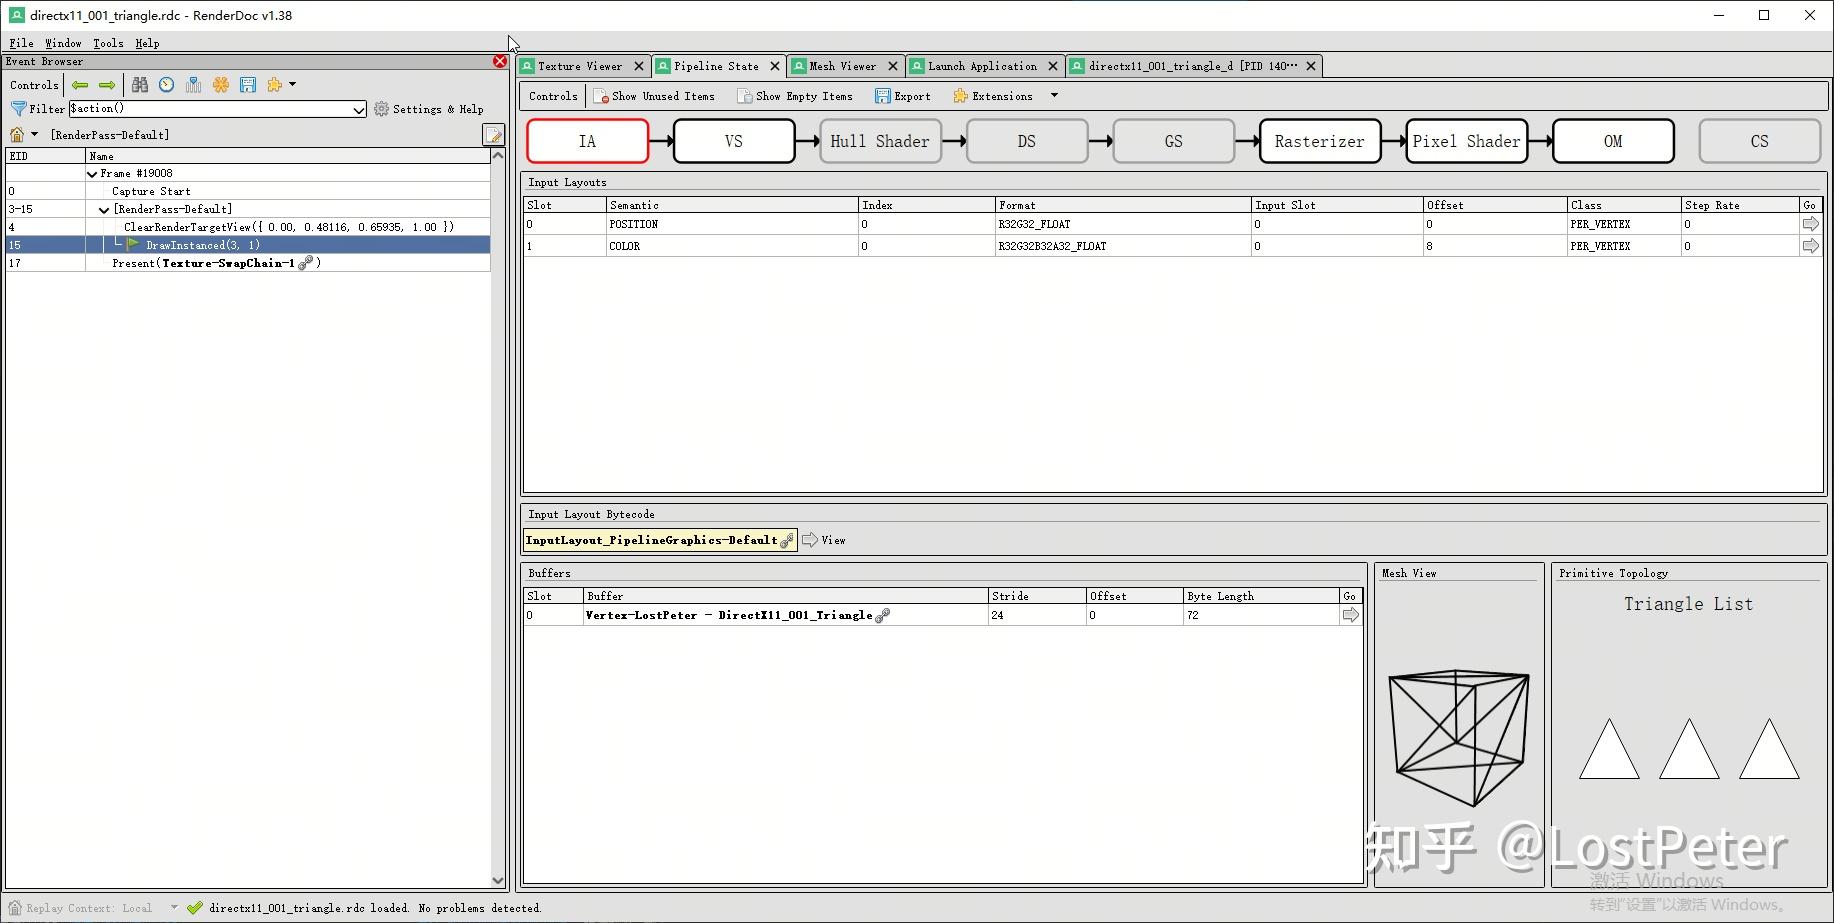Collapse the Frame #19008 tree node
1834x923 pixels.
point(92,172)
